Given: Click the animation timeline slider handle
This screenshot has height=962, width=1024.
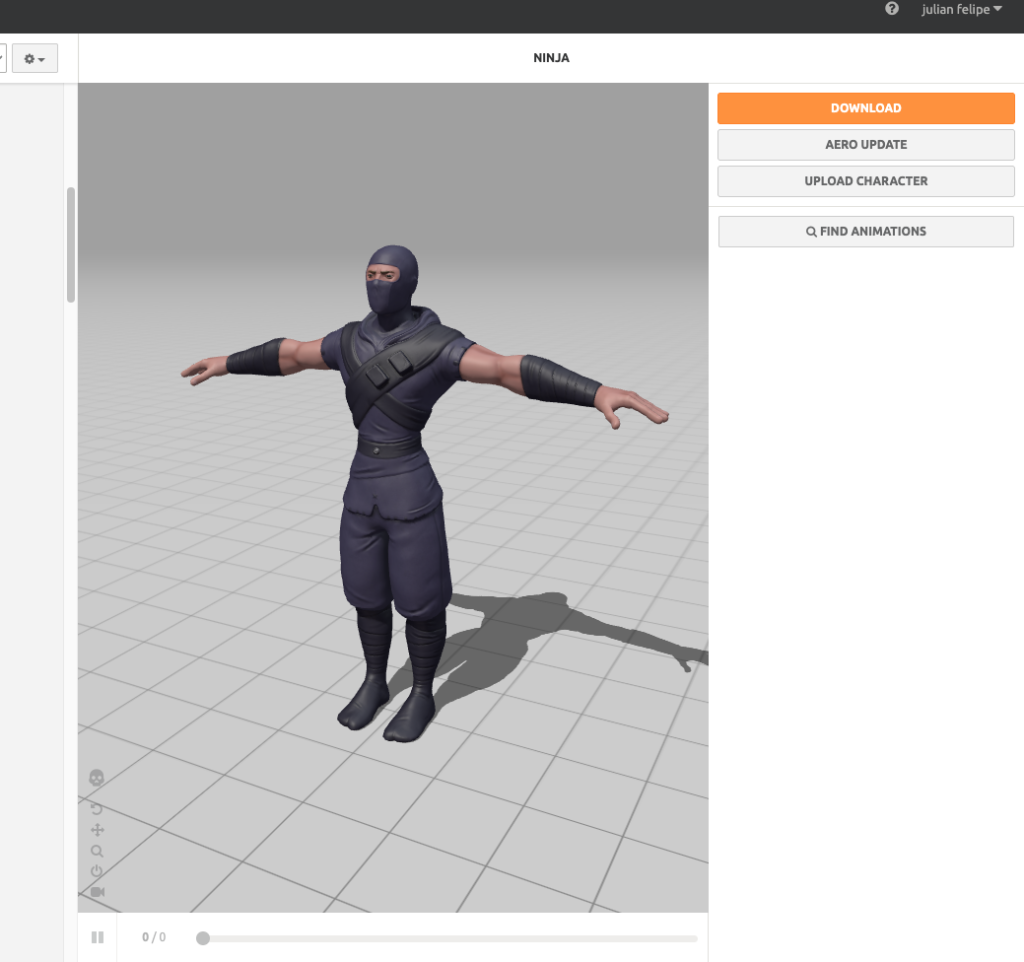Looking at the screenshot, I should [x=203, y=938].
